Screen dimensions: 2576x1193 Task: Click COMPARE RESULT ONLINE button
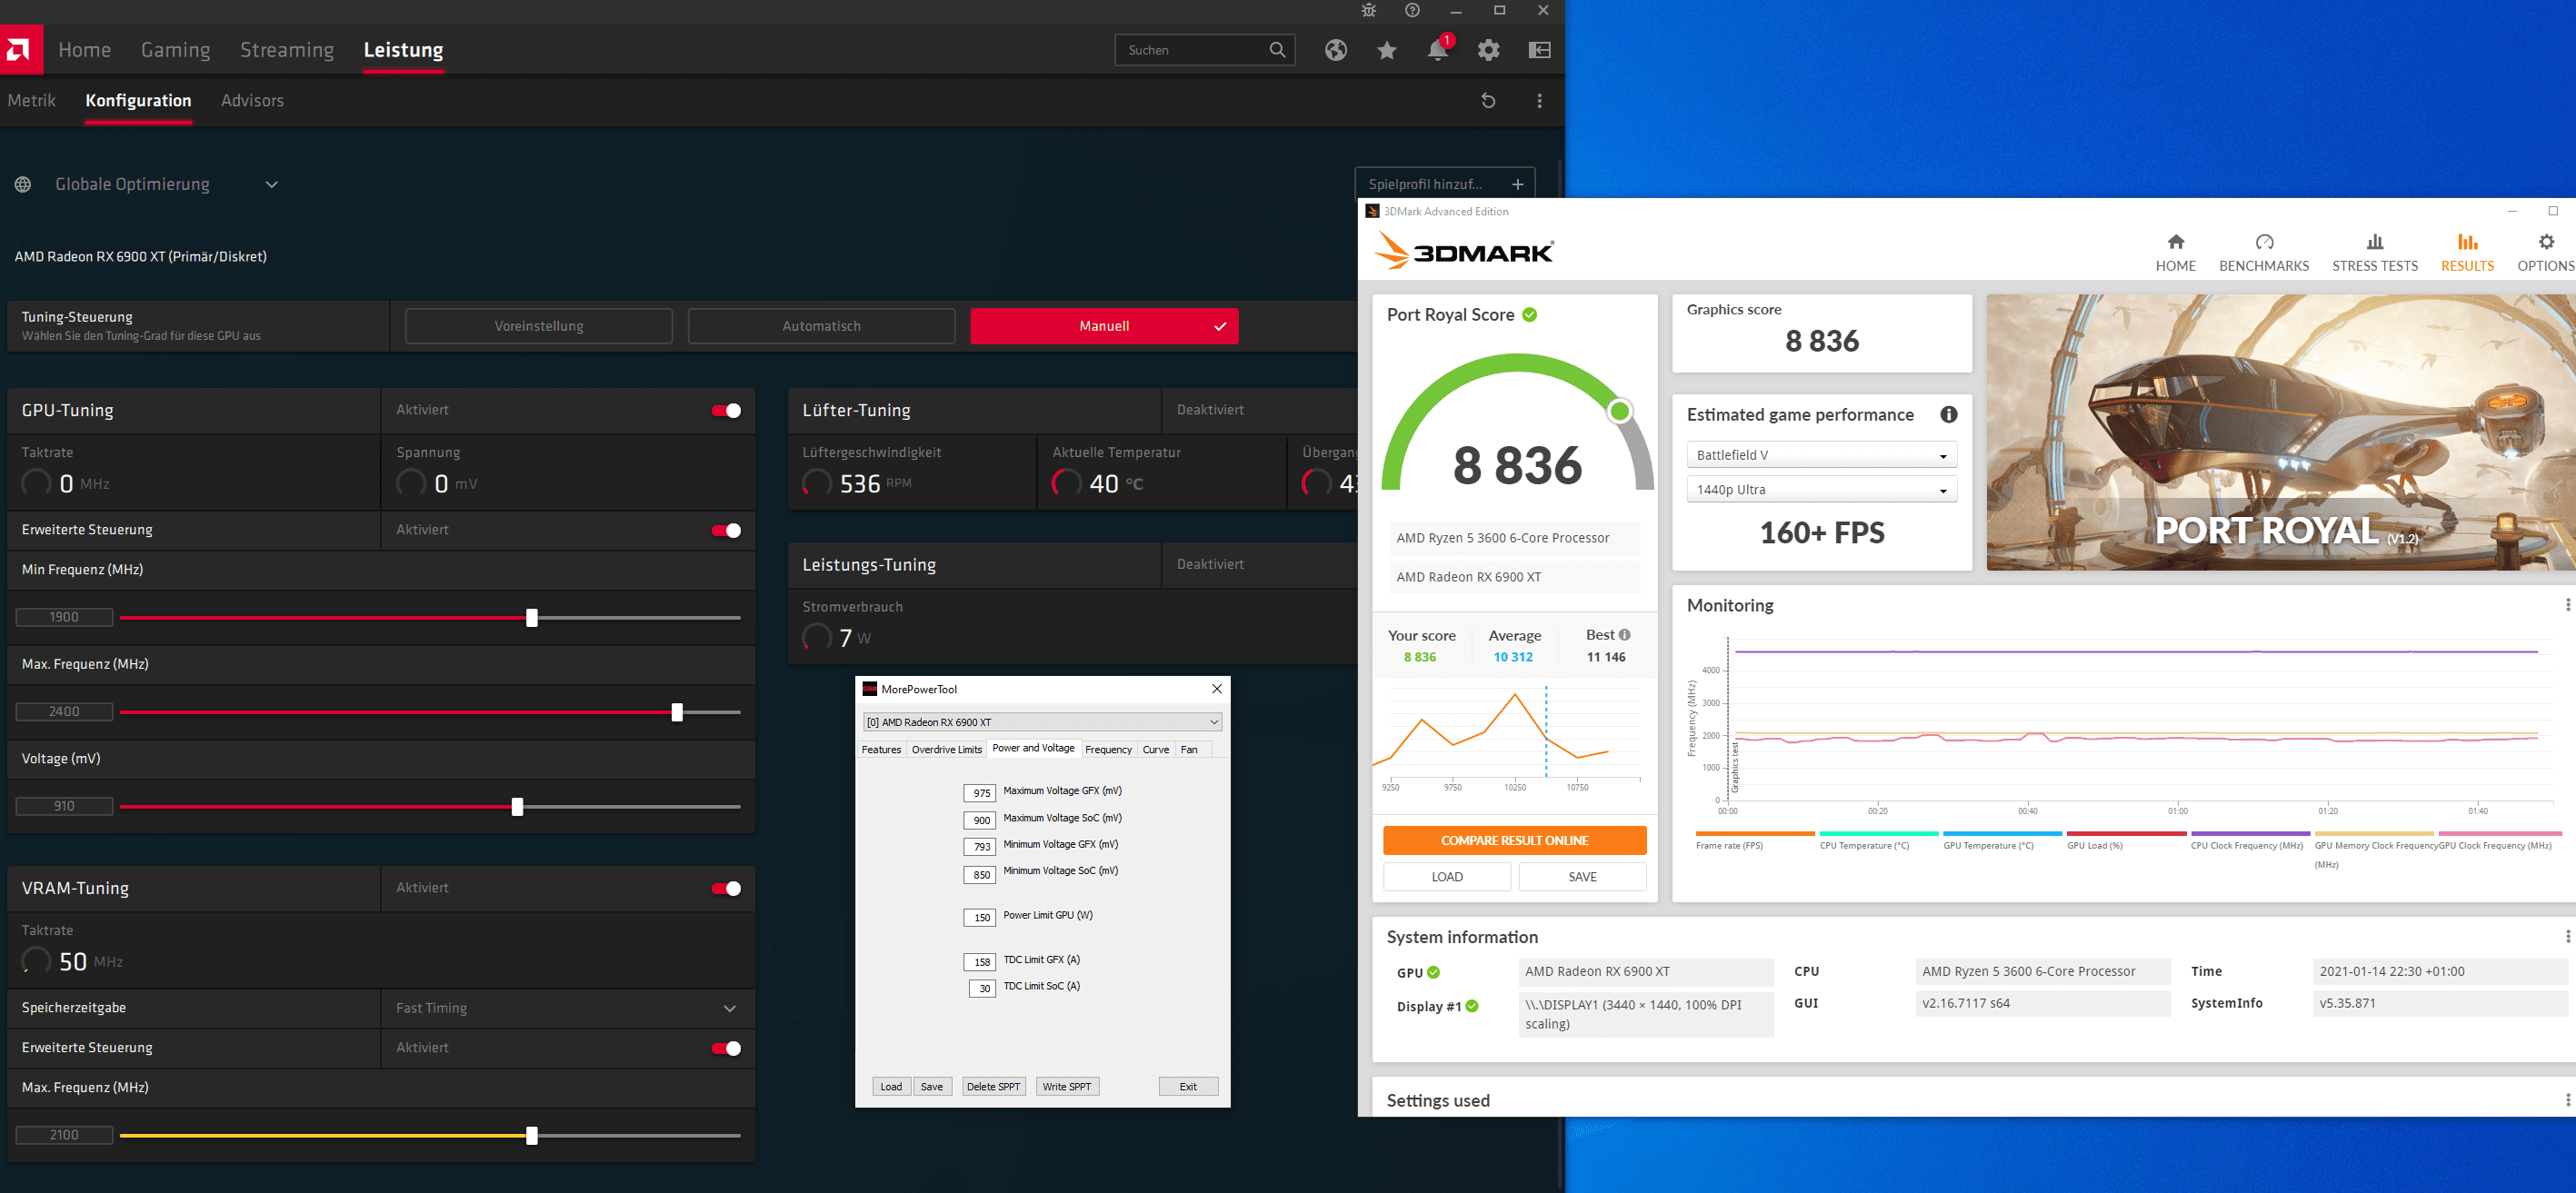pyautogui.click(x=1514, y=841)
